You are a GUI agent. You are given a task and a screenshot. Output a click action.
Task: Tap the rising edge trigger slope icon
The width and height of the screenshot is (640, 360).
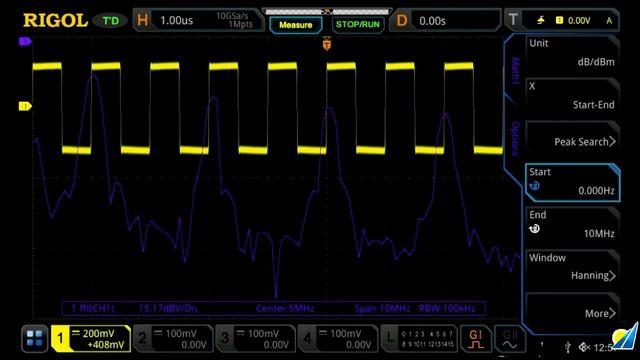tap(541, 20)
